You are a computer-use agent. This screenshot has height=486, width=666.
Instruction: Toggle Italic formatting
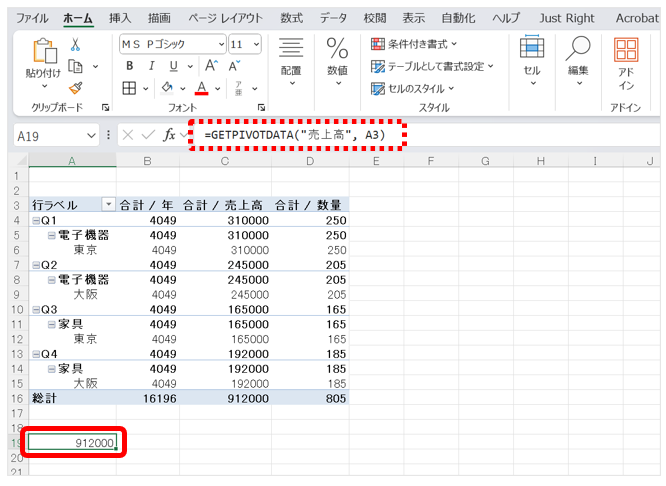tap(151, 66)
